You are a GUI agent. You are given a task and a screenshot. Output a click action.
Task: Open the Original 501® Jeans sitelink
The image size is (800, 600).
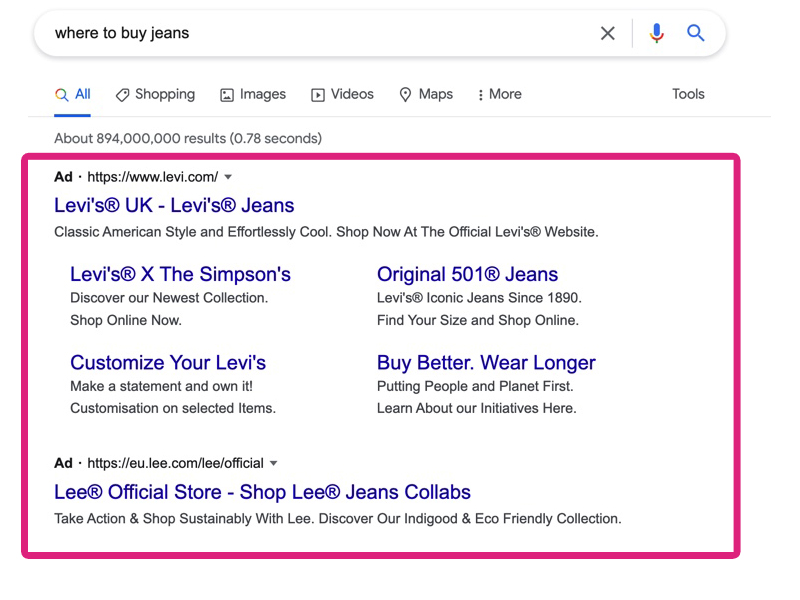467,274
